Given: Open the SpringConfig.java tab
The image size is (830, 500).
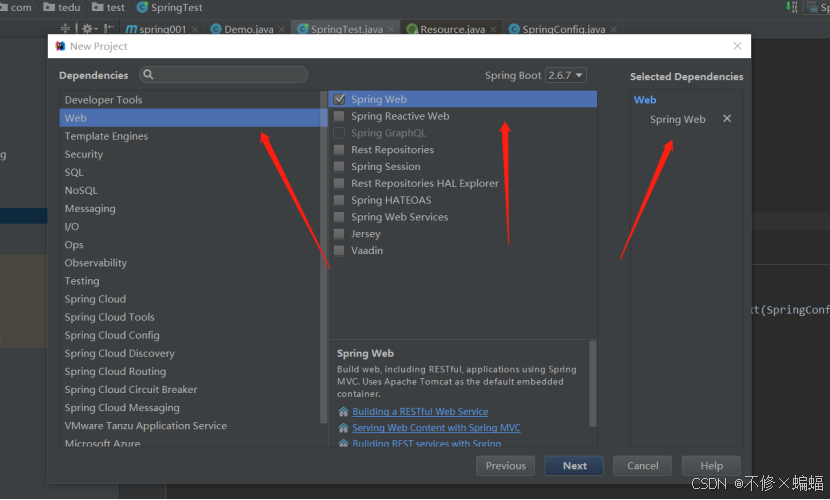Looking at the screenshot, I should [563, 30].
